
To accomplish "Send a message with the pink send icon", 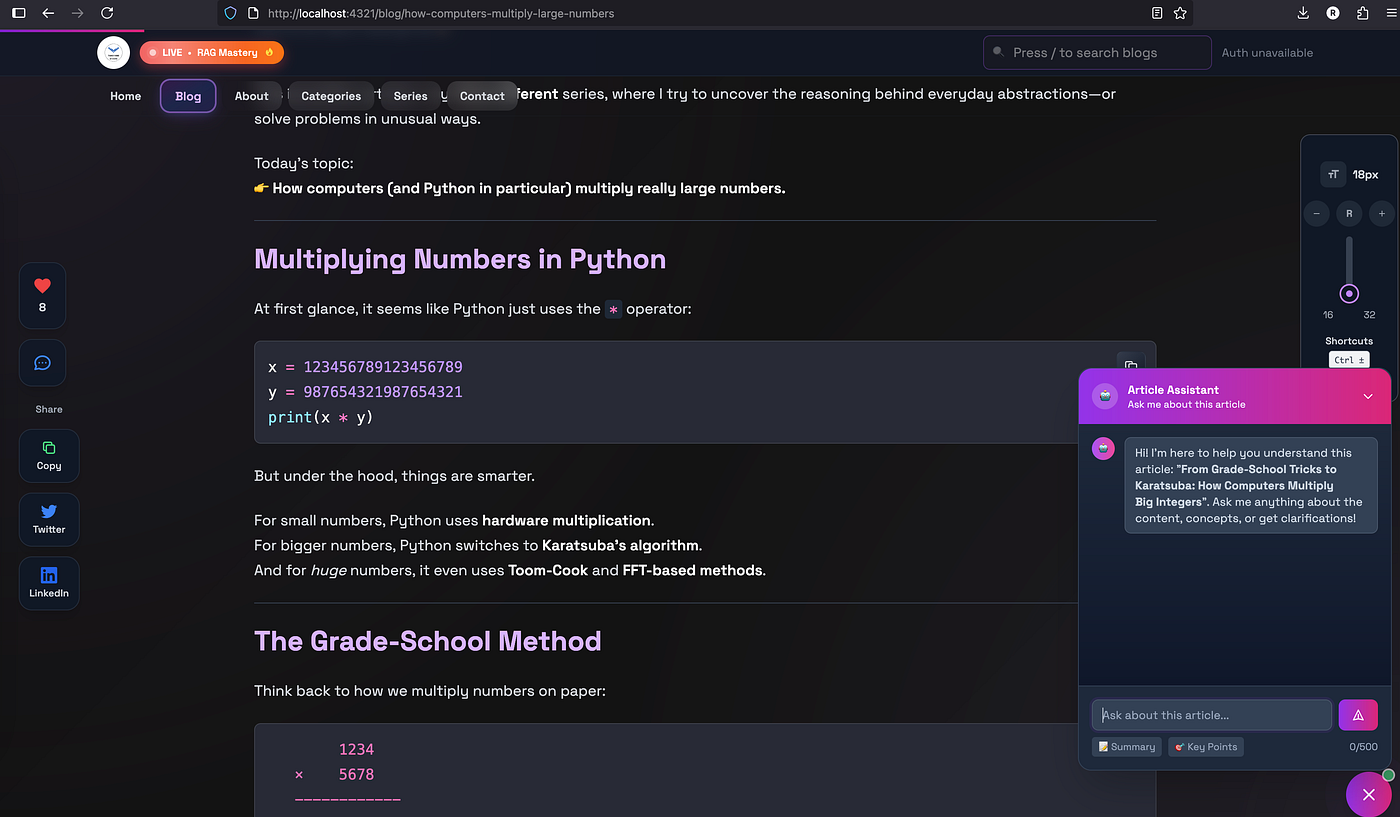I will coord(1357,714).
